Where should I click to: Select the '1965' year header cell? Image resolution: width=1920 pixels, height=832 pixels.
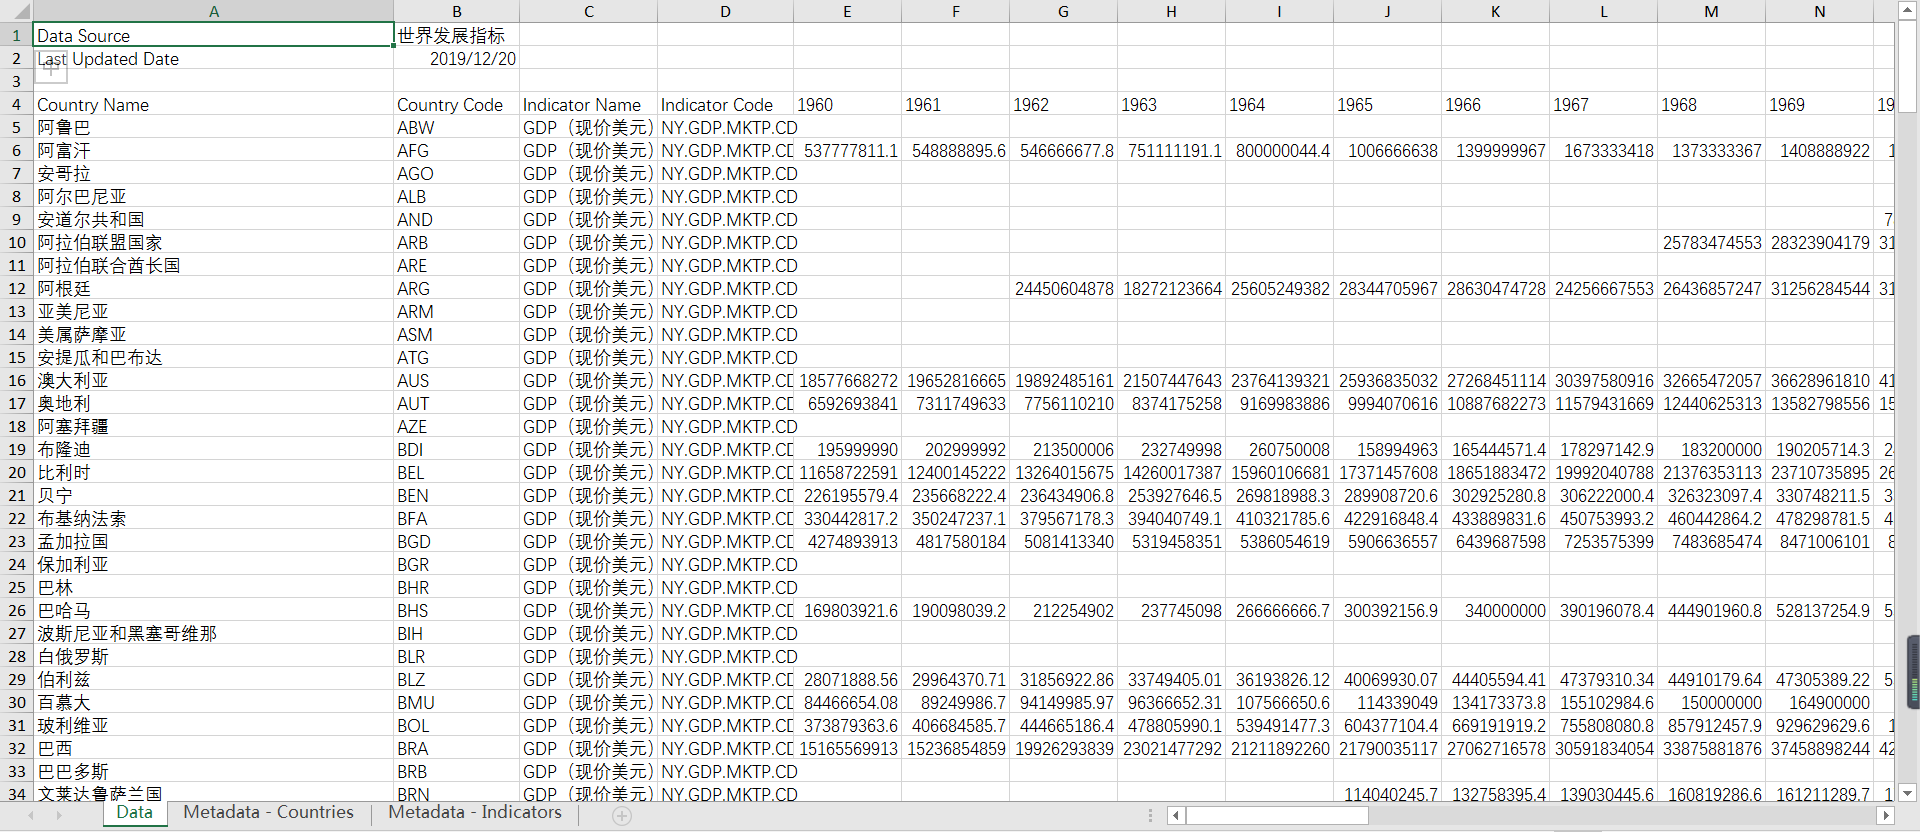tap(1388, 105)
